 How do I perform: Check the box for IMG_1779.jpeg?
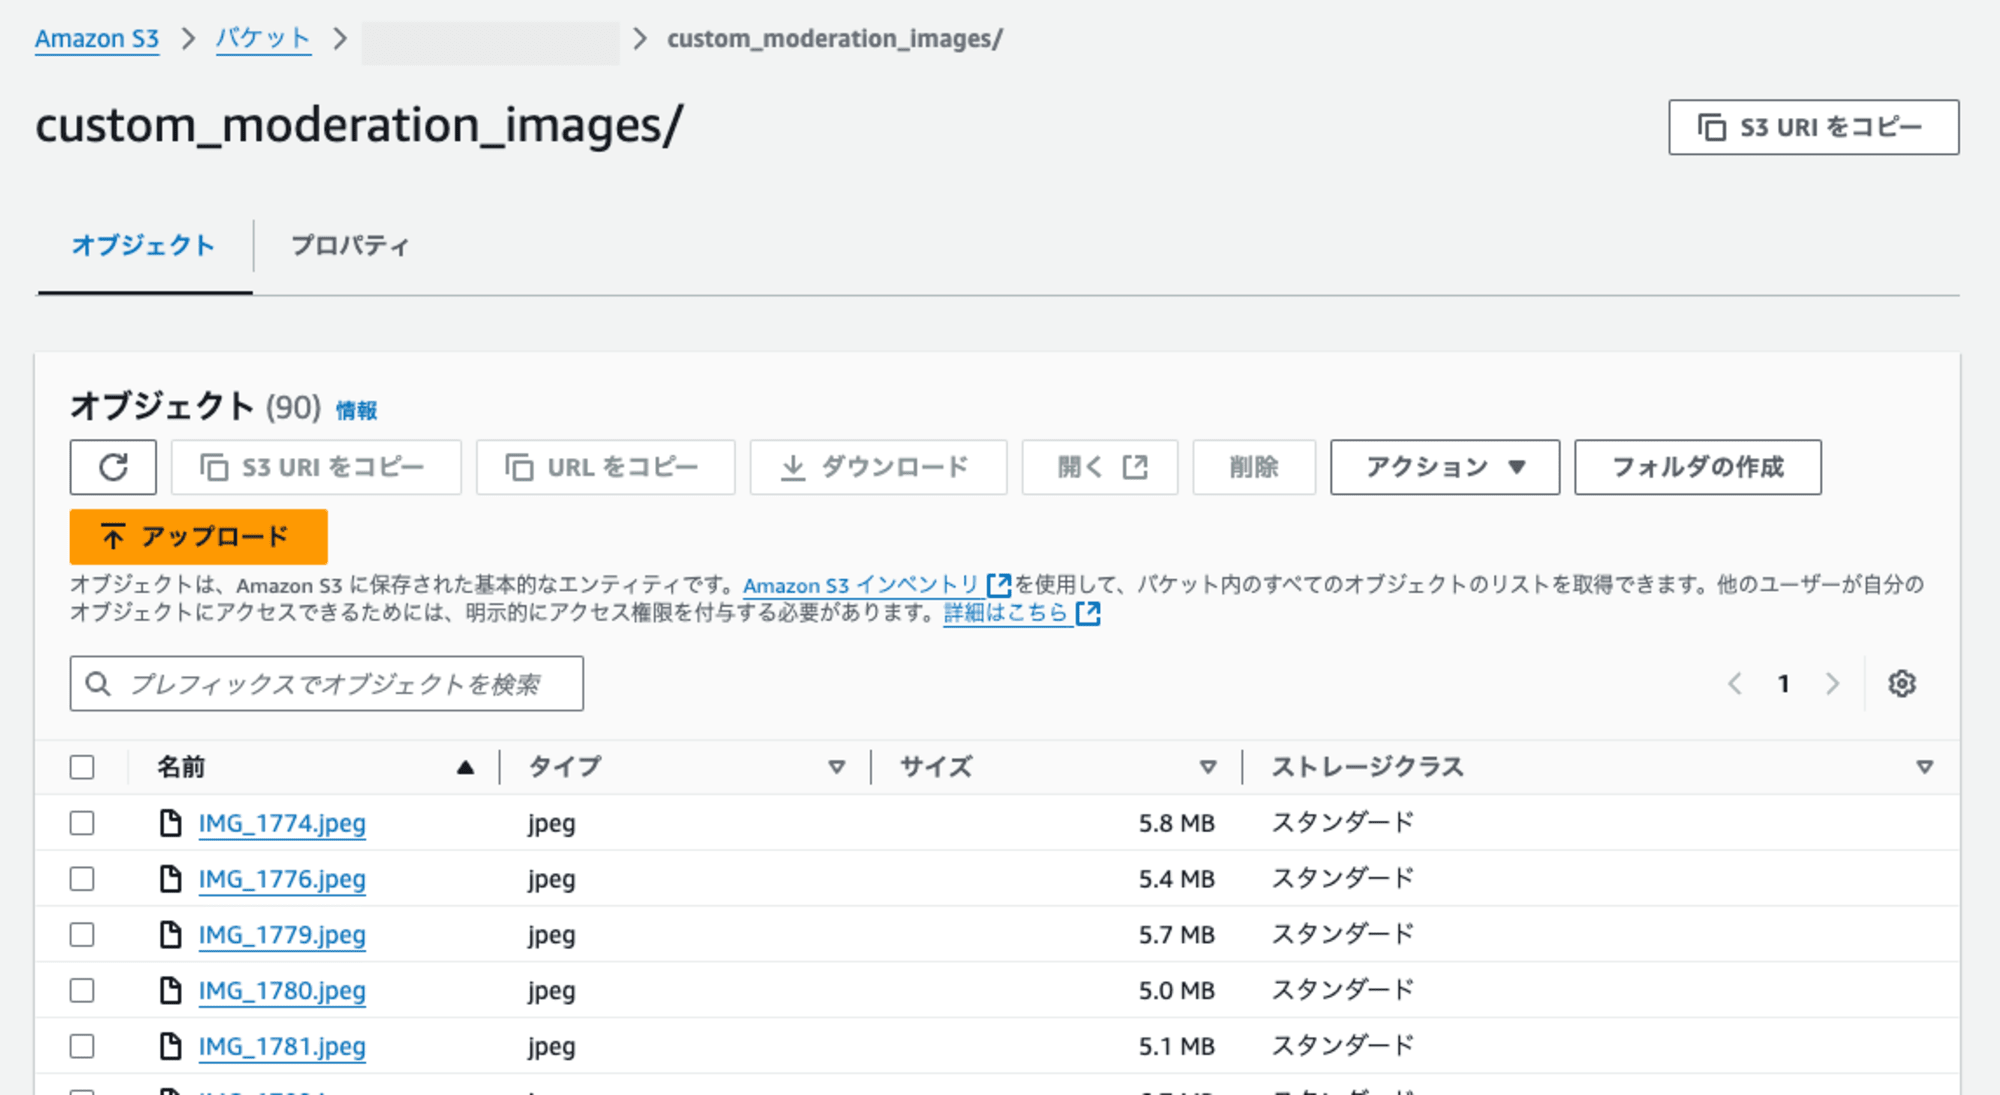click(x=82, y=935)
